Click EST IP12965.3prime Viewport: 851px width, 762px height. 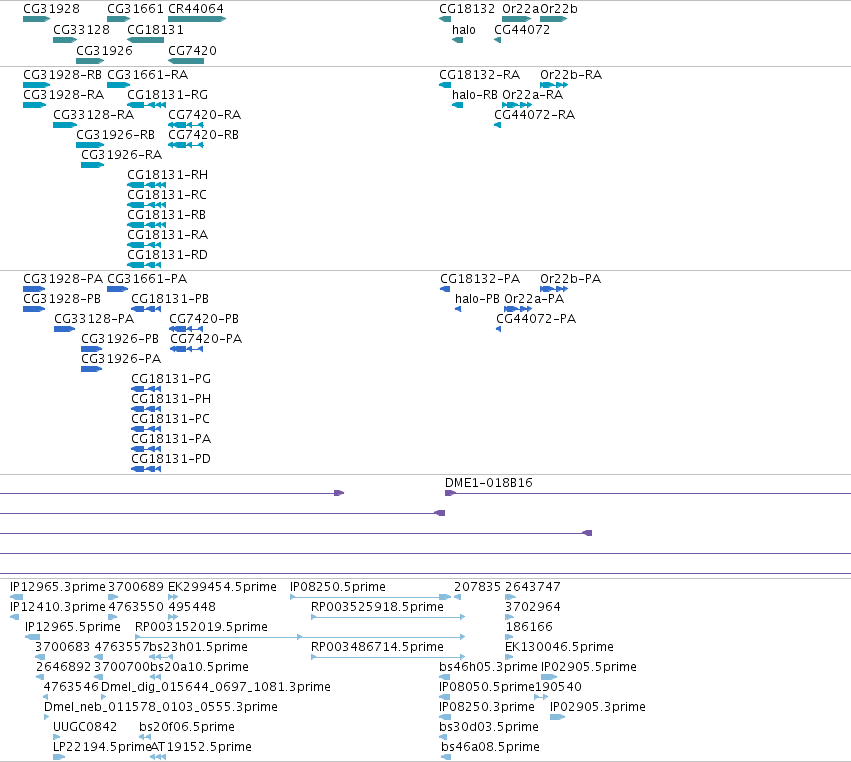tap(58, 587)
